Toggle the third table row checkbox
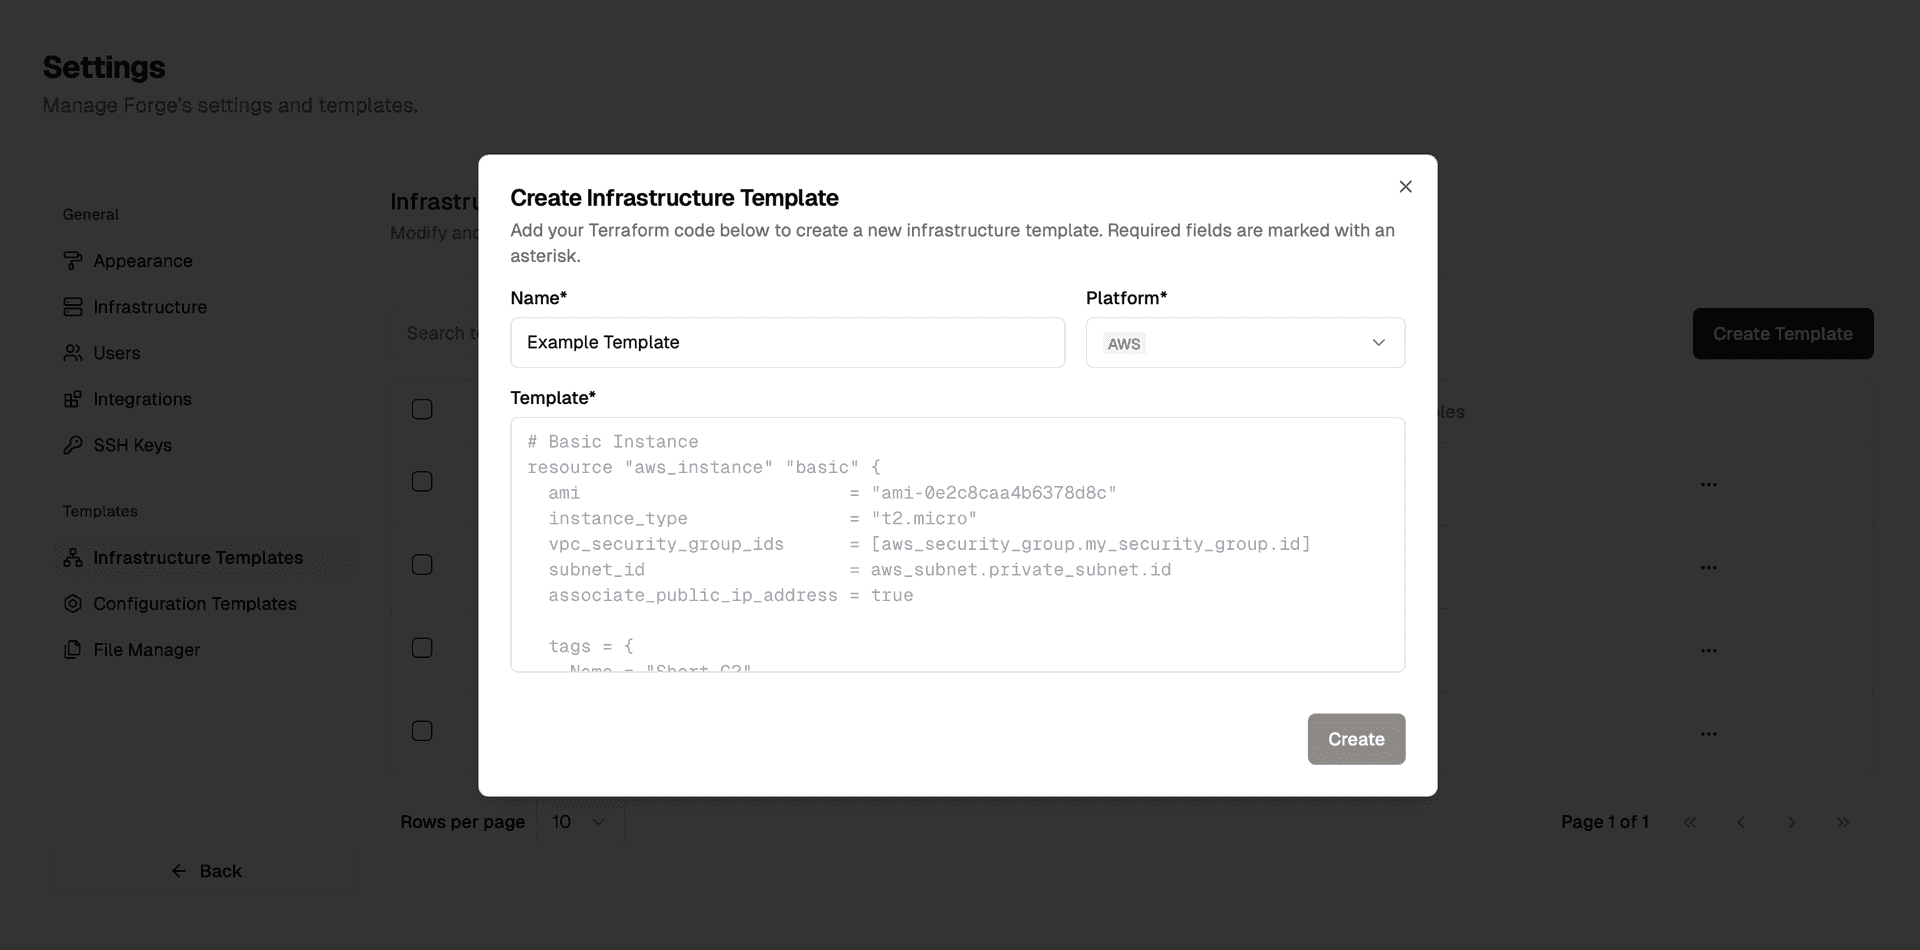The width and height of the screenshot is (1920, 950). (x=422, y=648)
